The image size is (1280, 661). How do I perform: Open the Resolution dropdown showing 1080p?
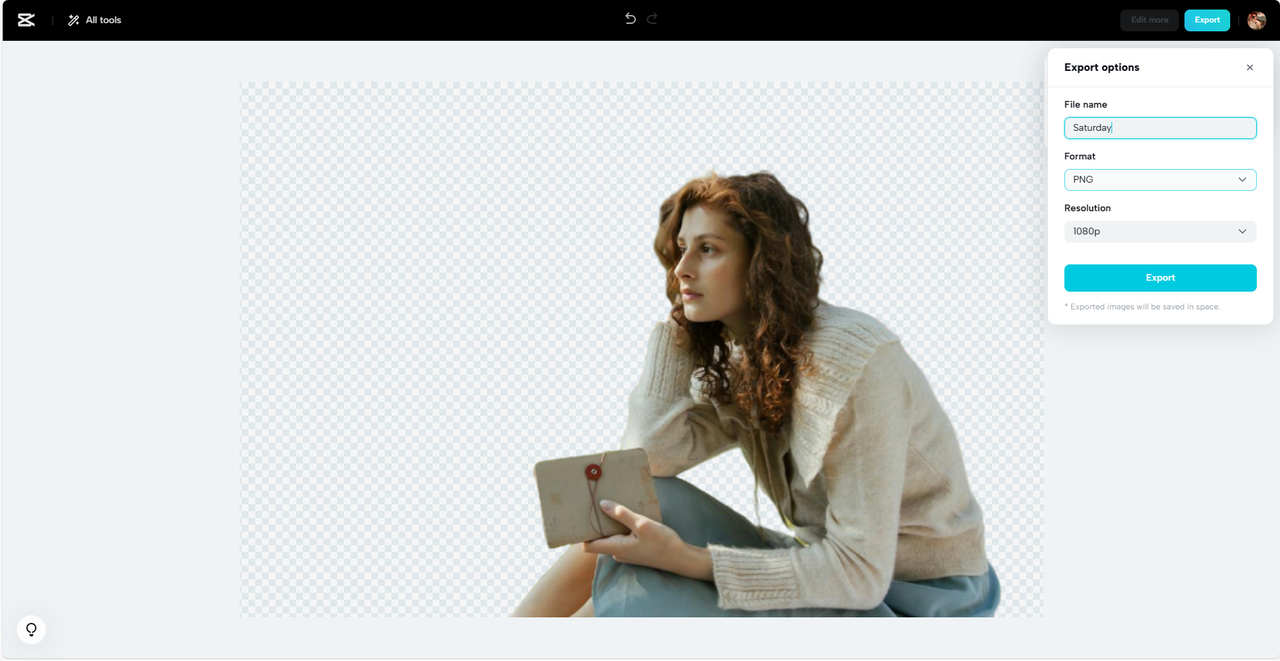click(x=1160, y=231)
